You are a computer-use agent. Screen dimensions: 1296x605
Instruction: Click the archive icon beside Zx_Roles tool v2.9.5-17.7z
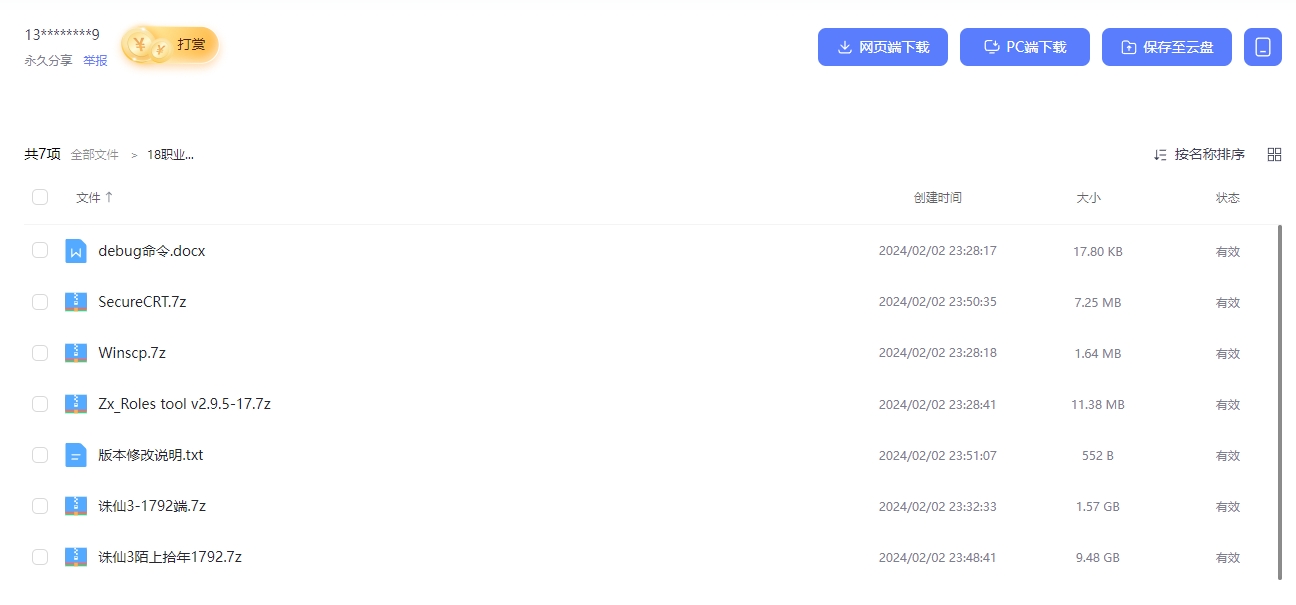pyautogui.click(x=76, y=404)
